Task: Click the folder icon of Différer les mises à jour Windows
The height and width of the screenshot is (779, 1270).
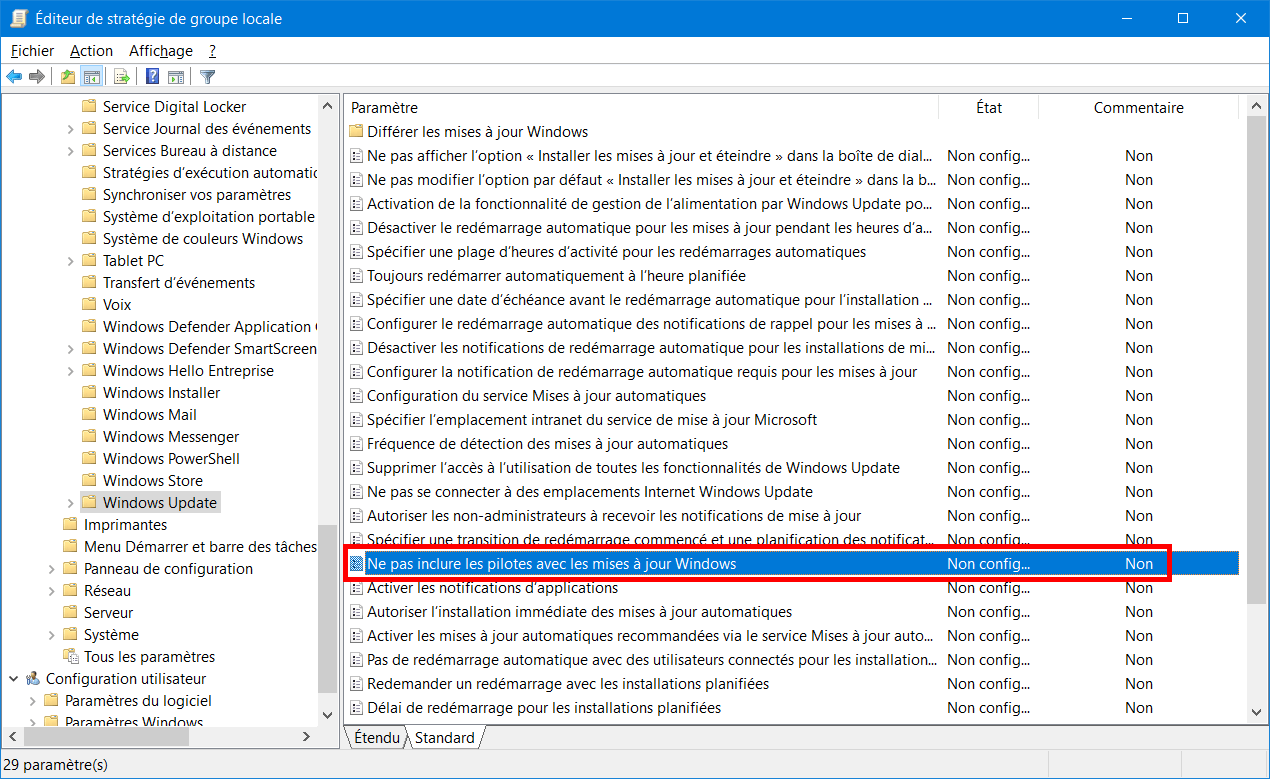Action: click(x=355, y=132)
